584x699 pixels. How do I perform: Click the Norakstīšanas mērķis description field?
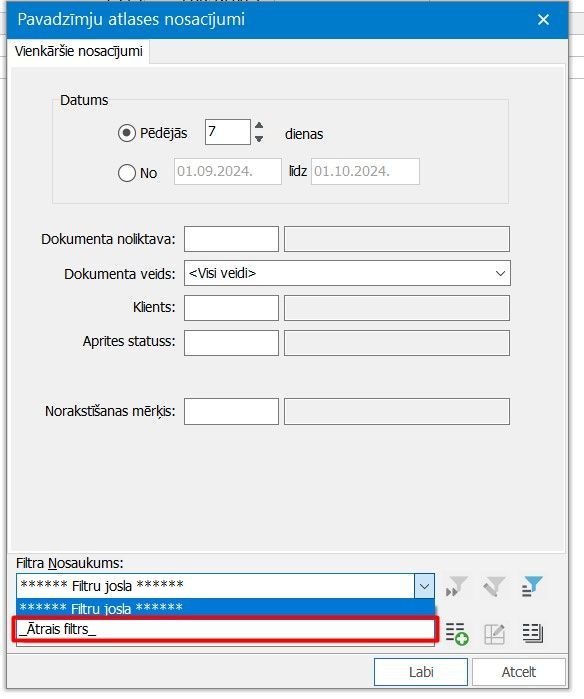[x=397, y=411]
